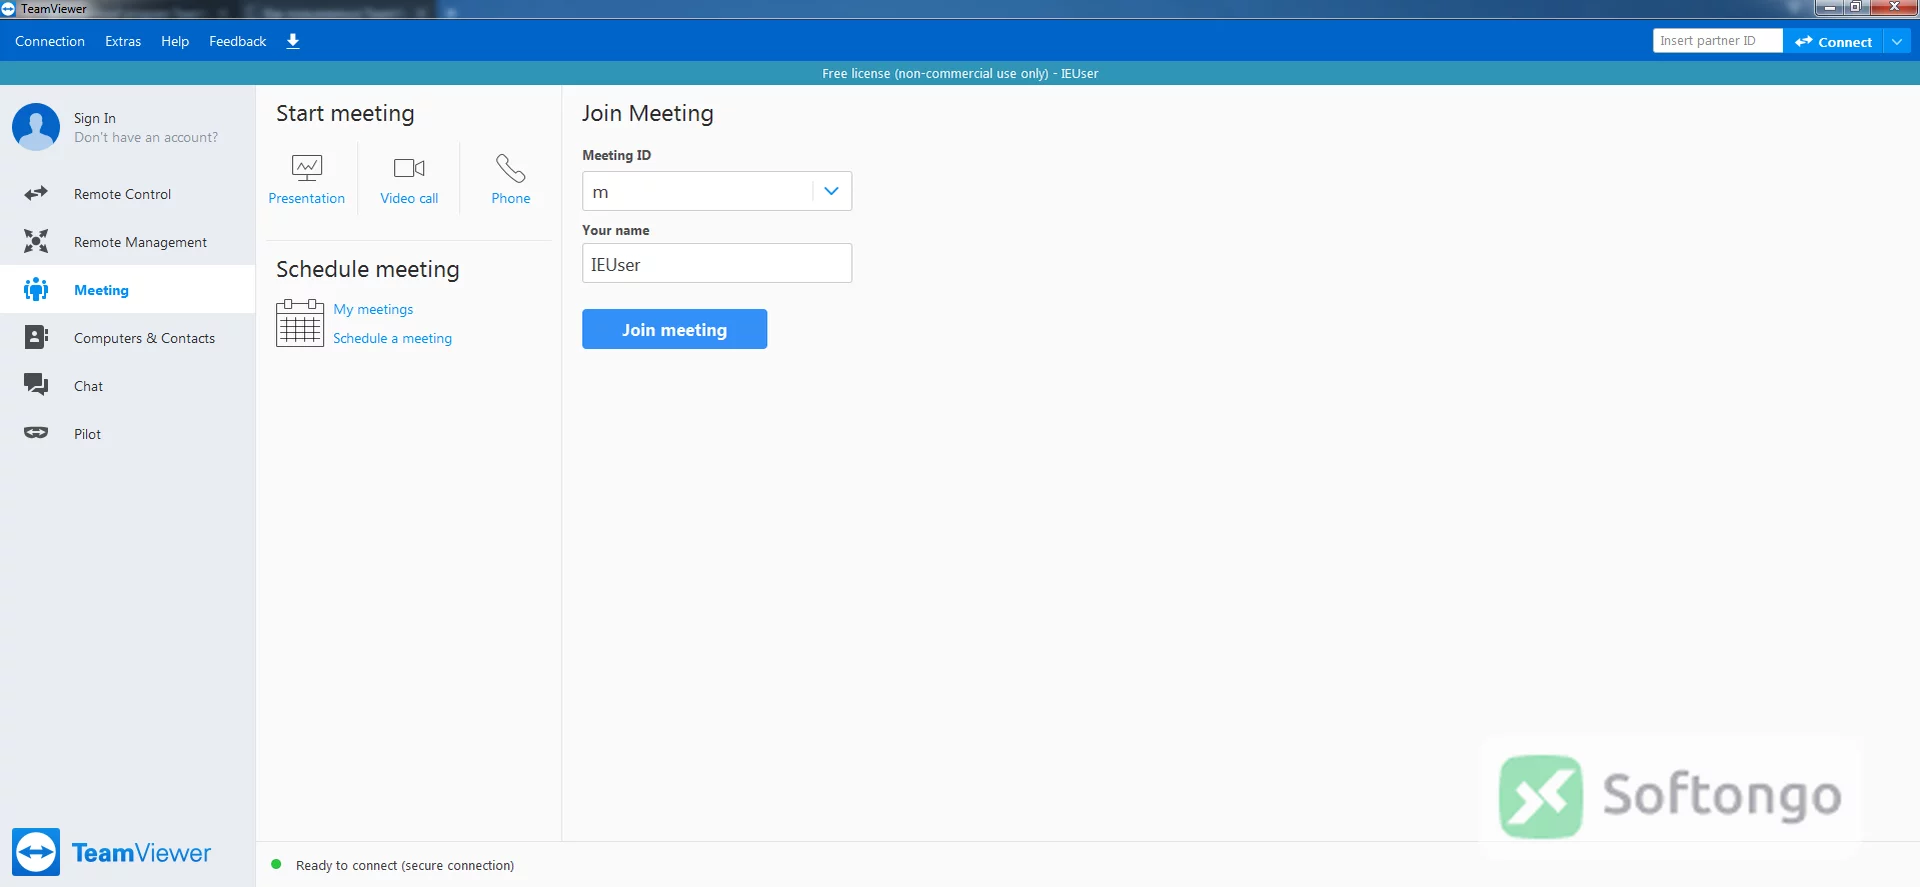Click the Remote Management icon

click(36, 241)
